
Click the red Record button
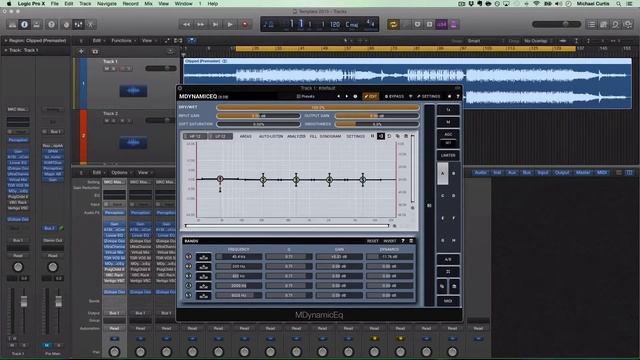(245, 24)
